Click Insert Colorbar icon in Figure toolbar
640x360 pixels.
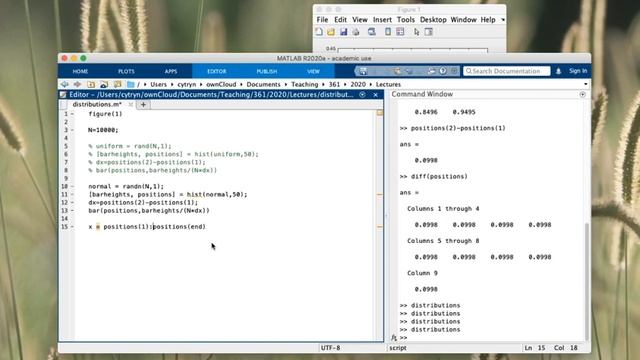388,32
